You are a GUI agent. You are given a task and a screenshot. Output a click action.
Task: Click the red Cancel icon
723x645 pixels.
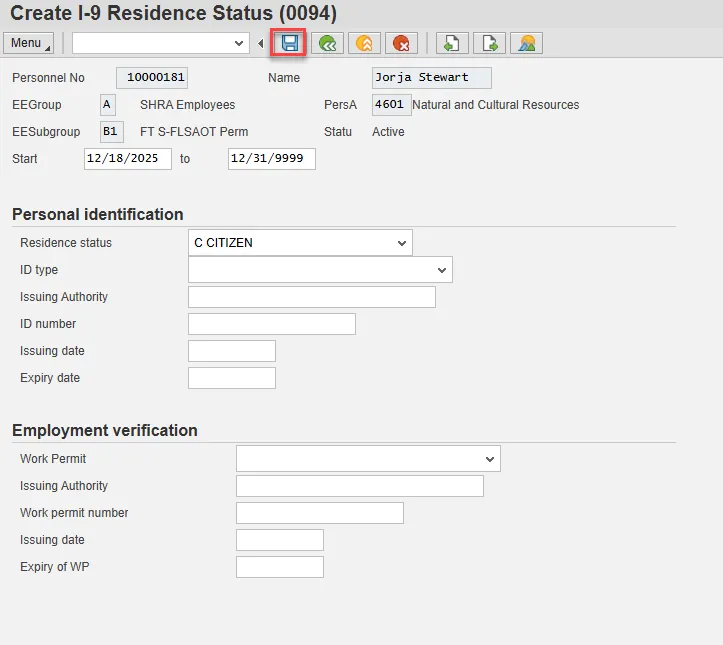pos(402,43)
